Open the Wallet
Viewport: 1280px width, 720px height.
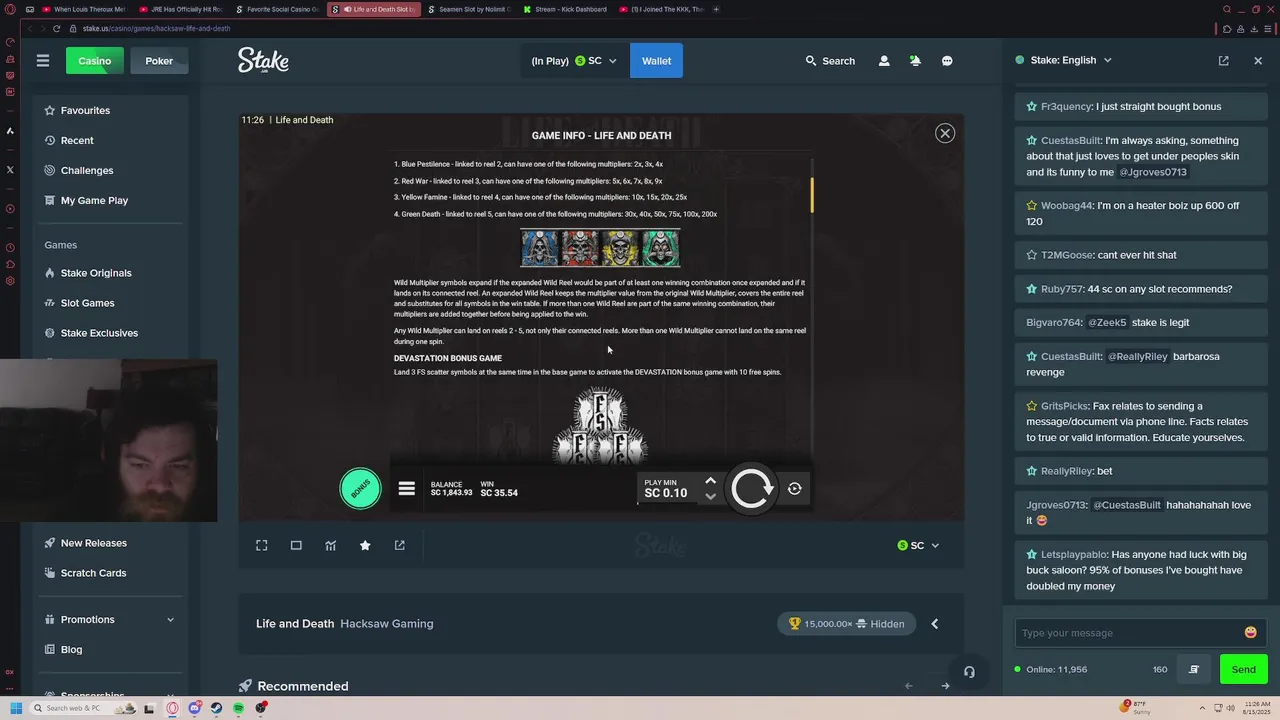coord(656,61)
